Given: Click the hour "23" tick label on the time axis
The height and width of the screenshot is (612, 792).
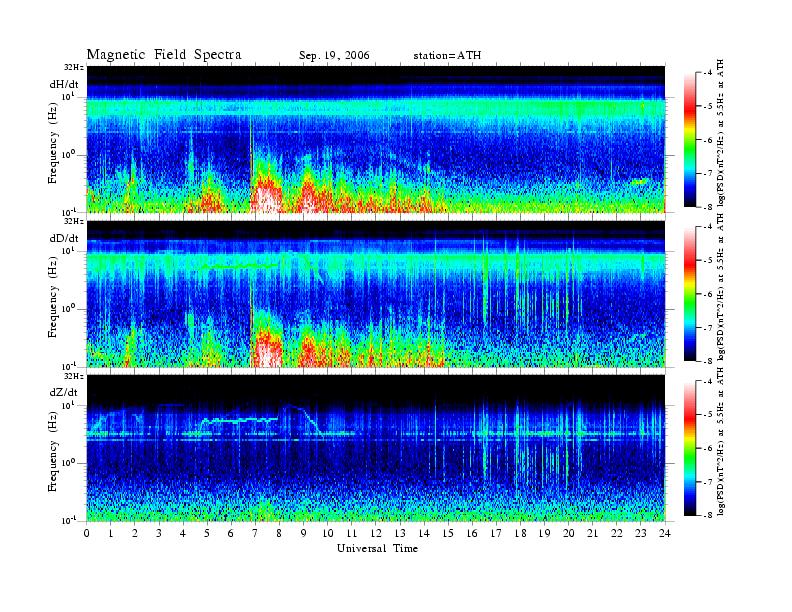Looking at the screenshot, I should pos(641,533).
